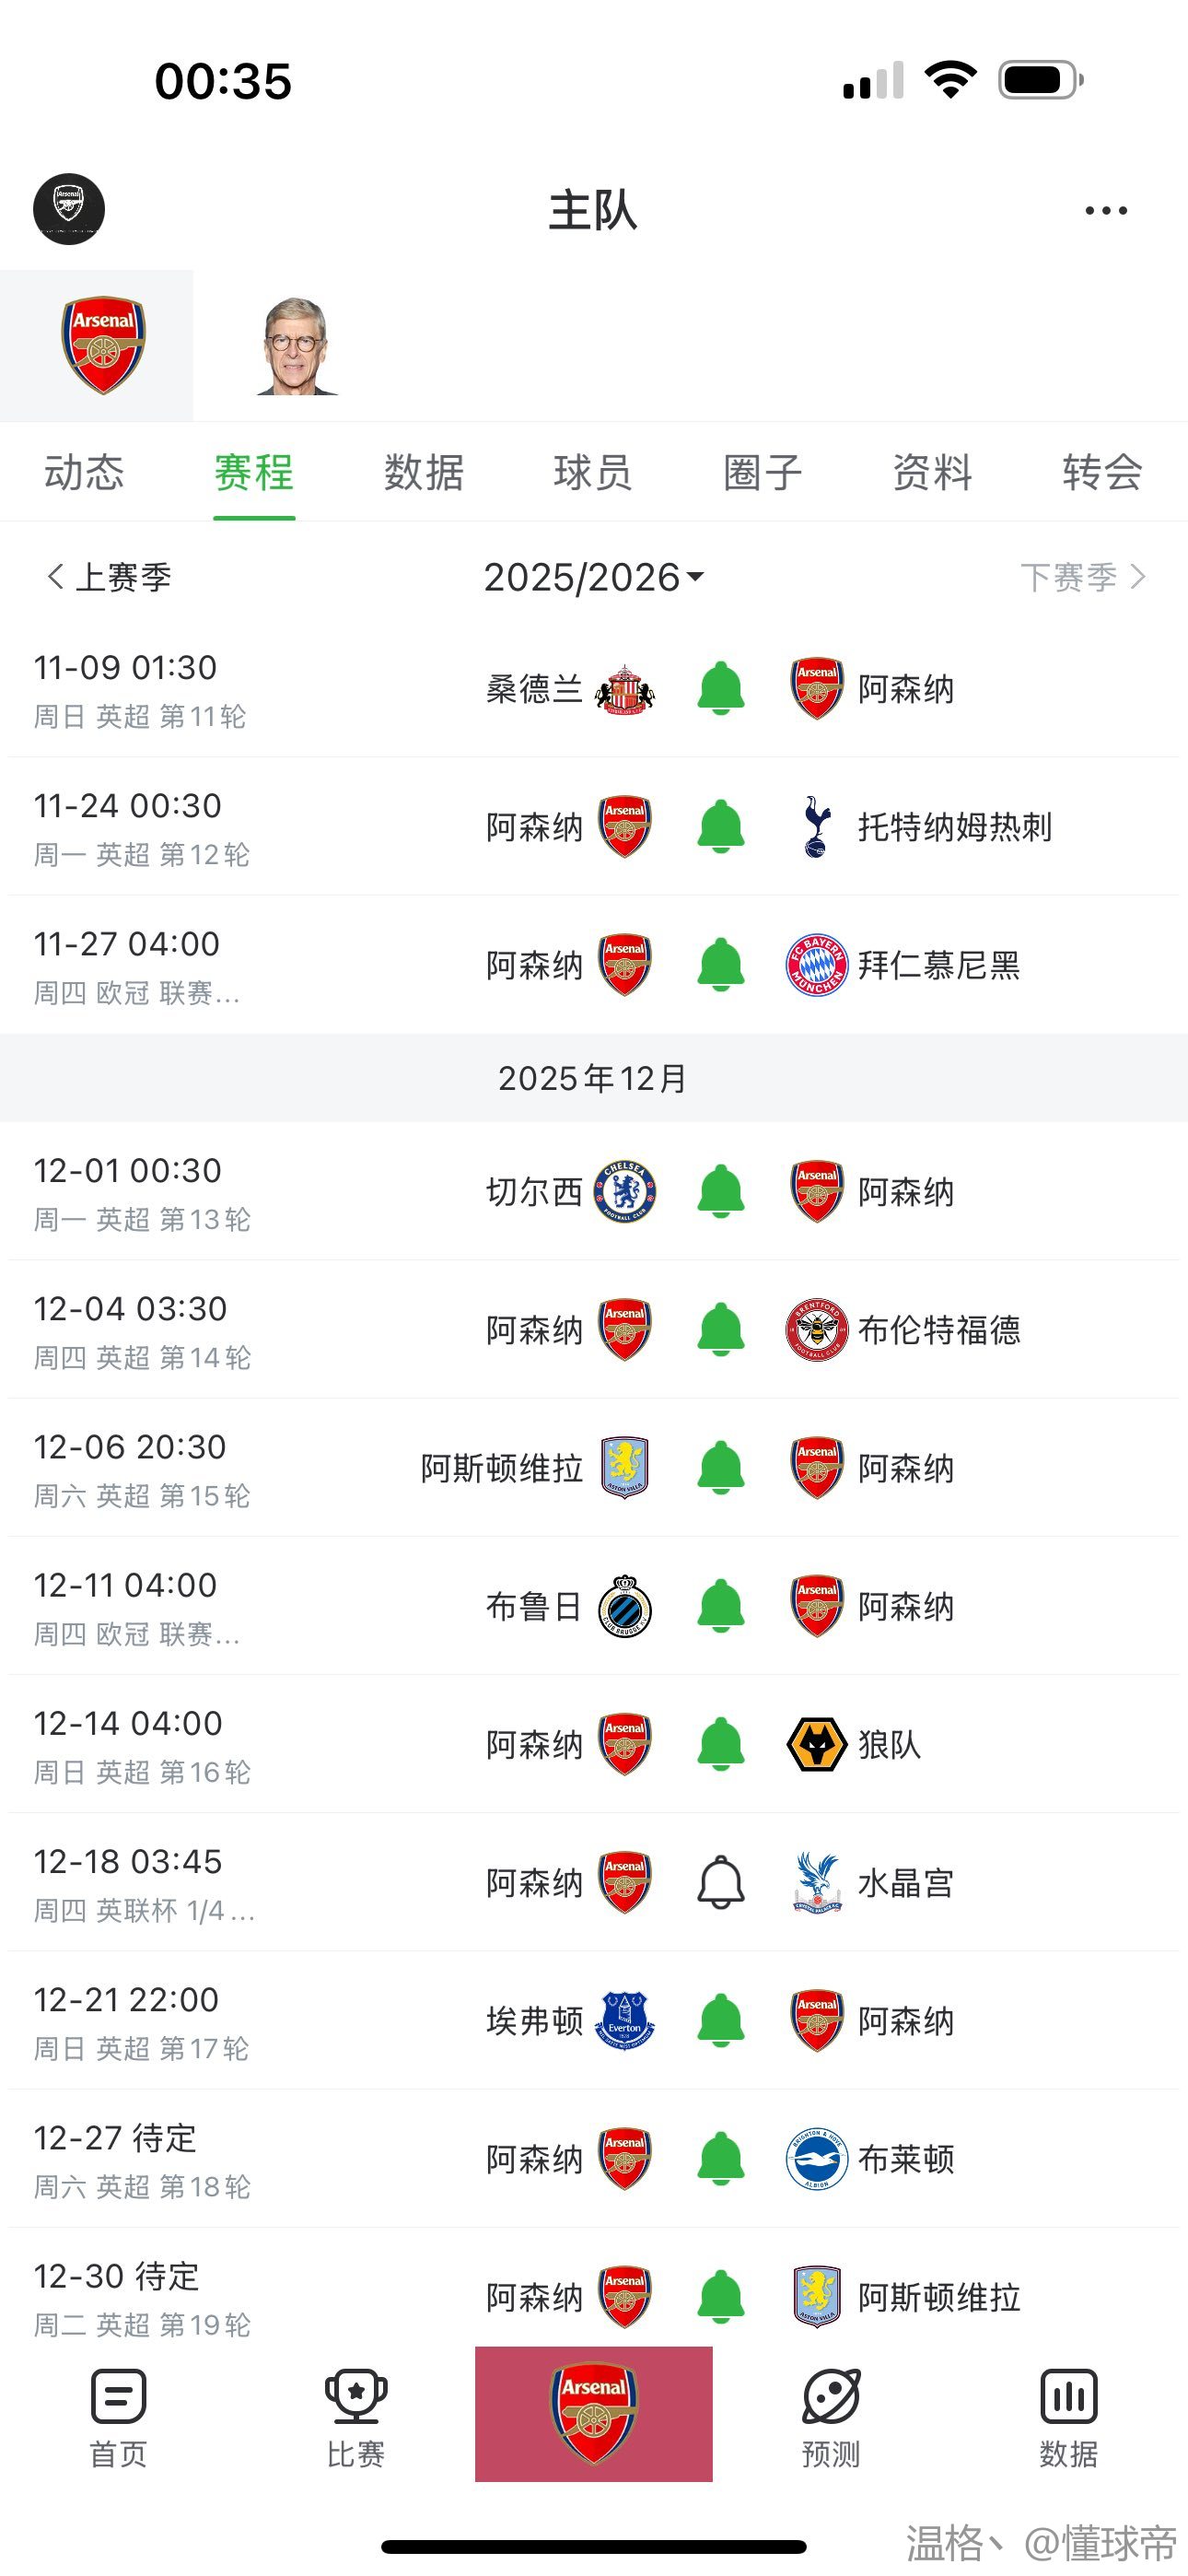Open the three-dot more options menu
Image resolution: width=1188 pixels, height=2576 pixels.
[x=1106, y=211]
